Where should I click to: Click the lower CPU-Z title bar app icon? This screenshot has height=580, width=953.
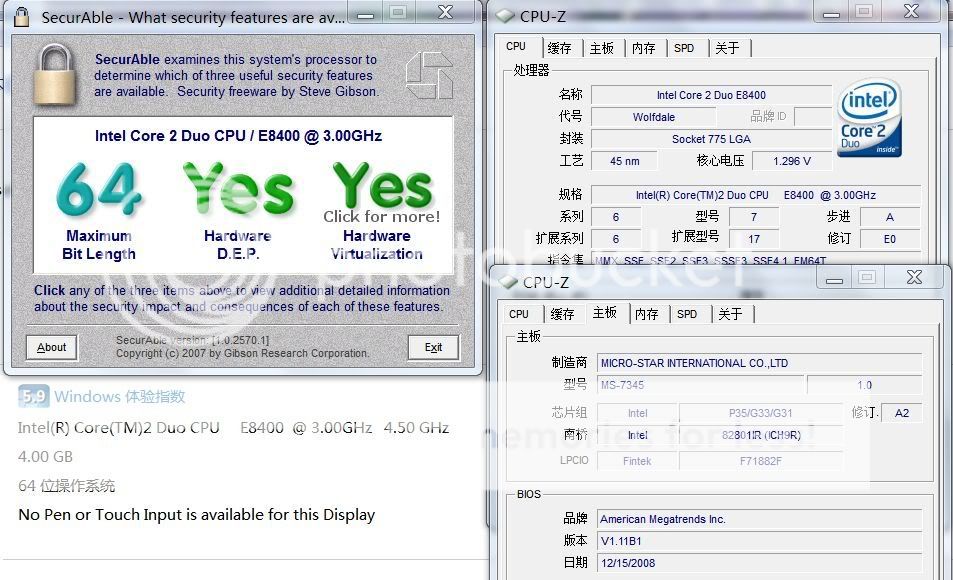pyautogui.click(x=508, y=282)
